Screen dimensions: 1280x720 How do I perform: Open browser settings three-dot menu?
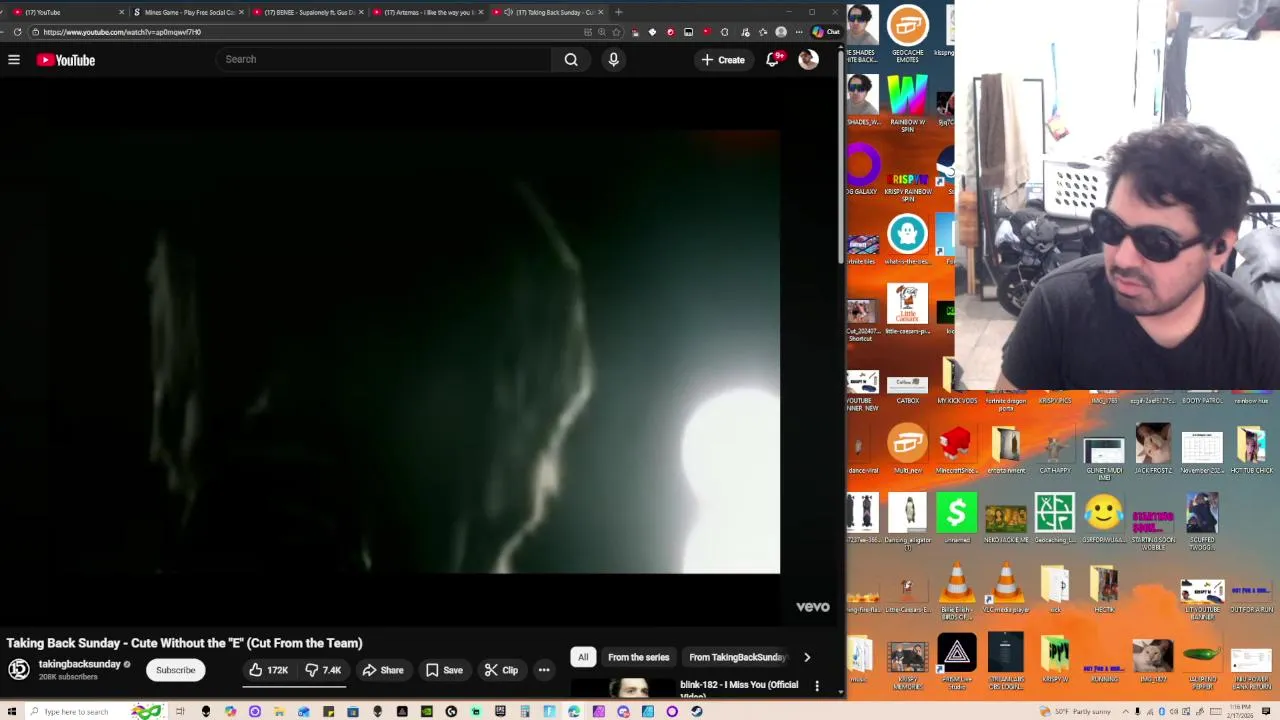pyautogui.click(x=798, y=32)
